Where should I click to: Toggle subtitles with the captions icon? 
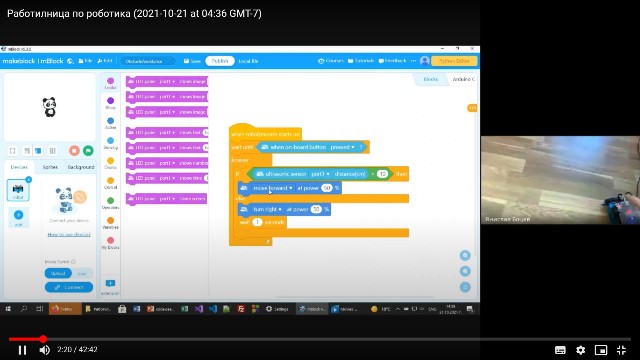click(560, 350)
